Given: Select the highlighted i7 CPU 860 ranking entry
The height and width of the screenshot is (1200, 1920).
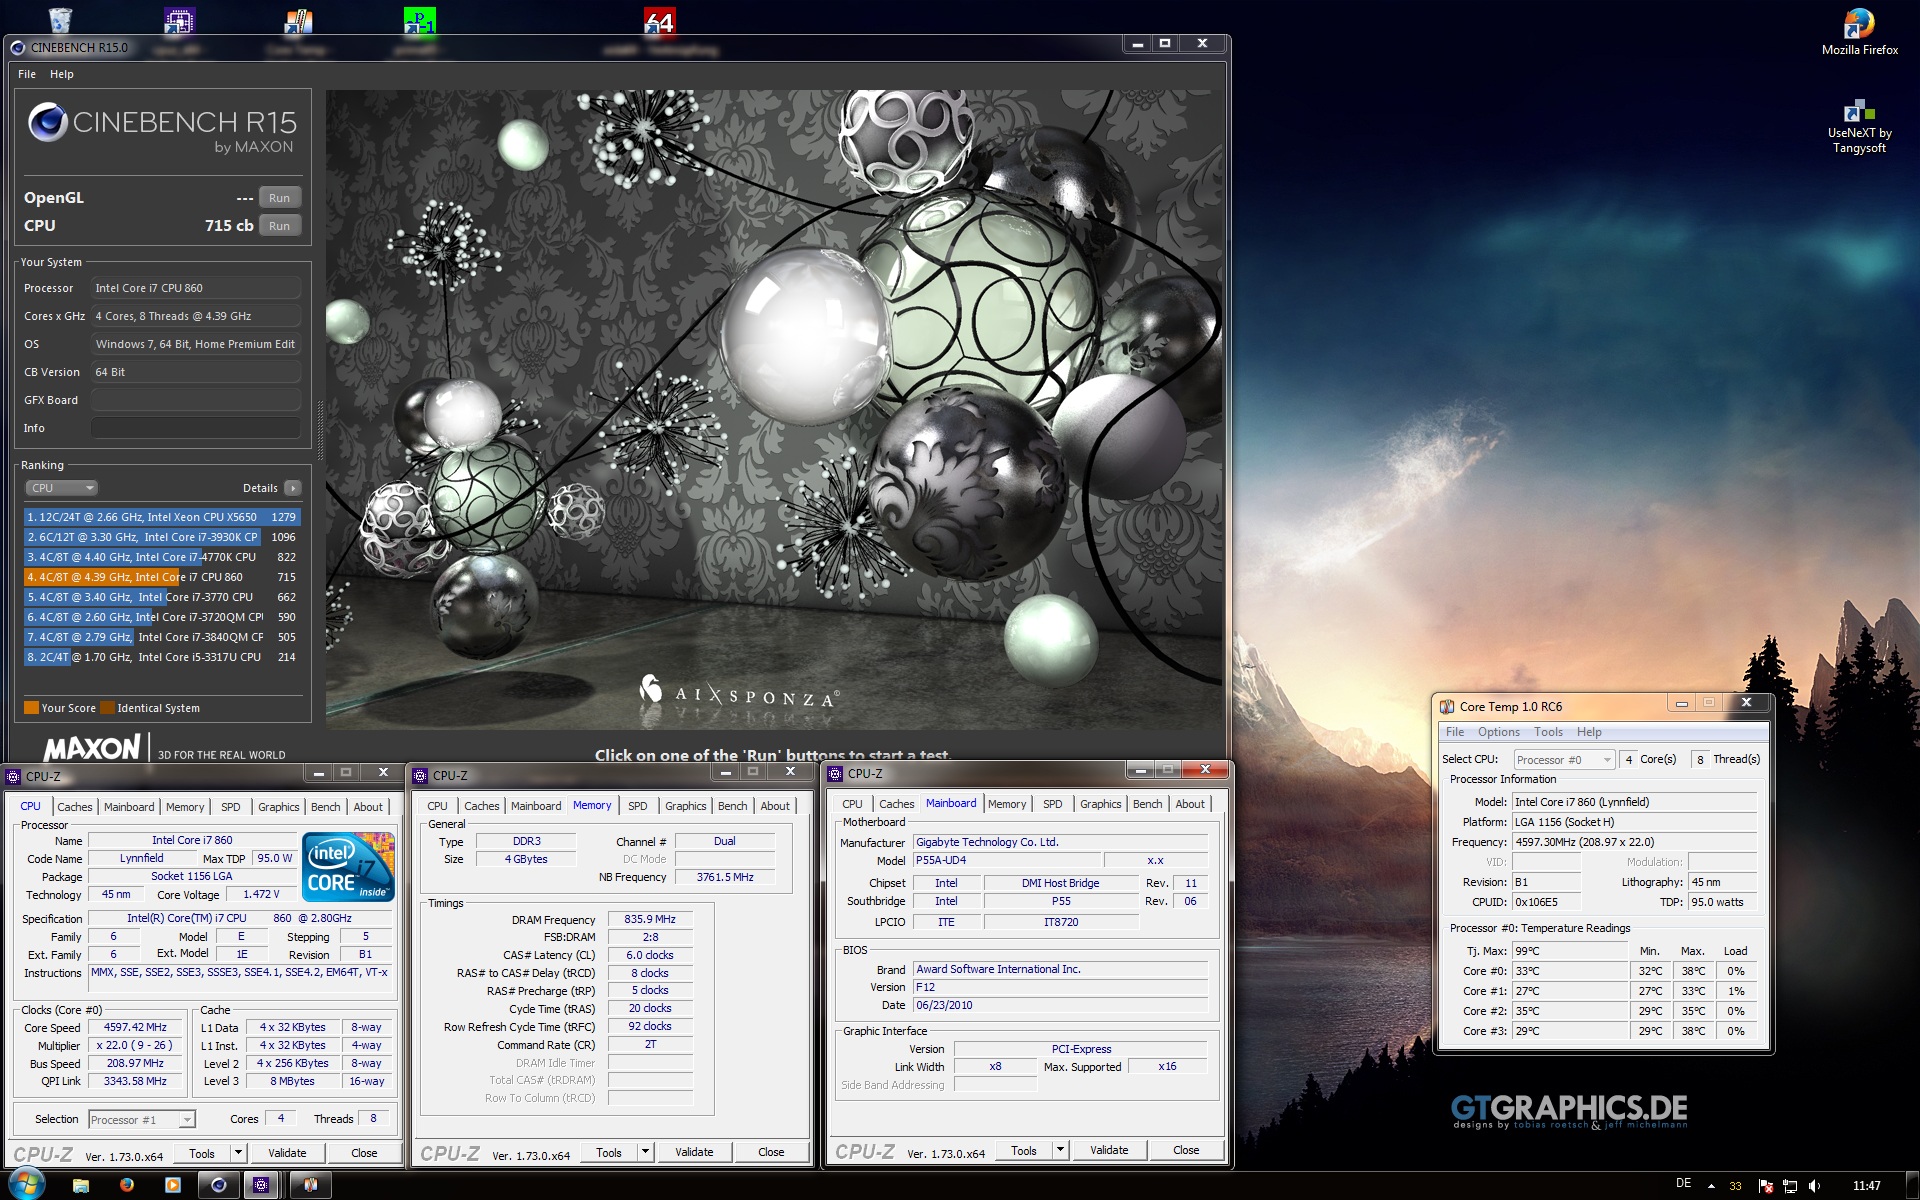Looking at the screenshot, I should pyautogui.click(x=162, y=577).
